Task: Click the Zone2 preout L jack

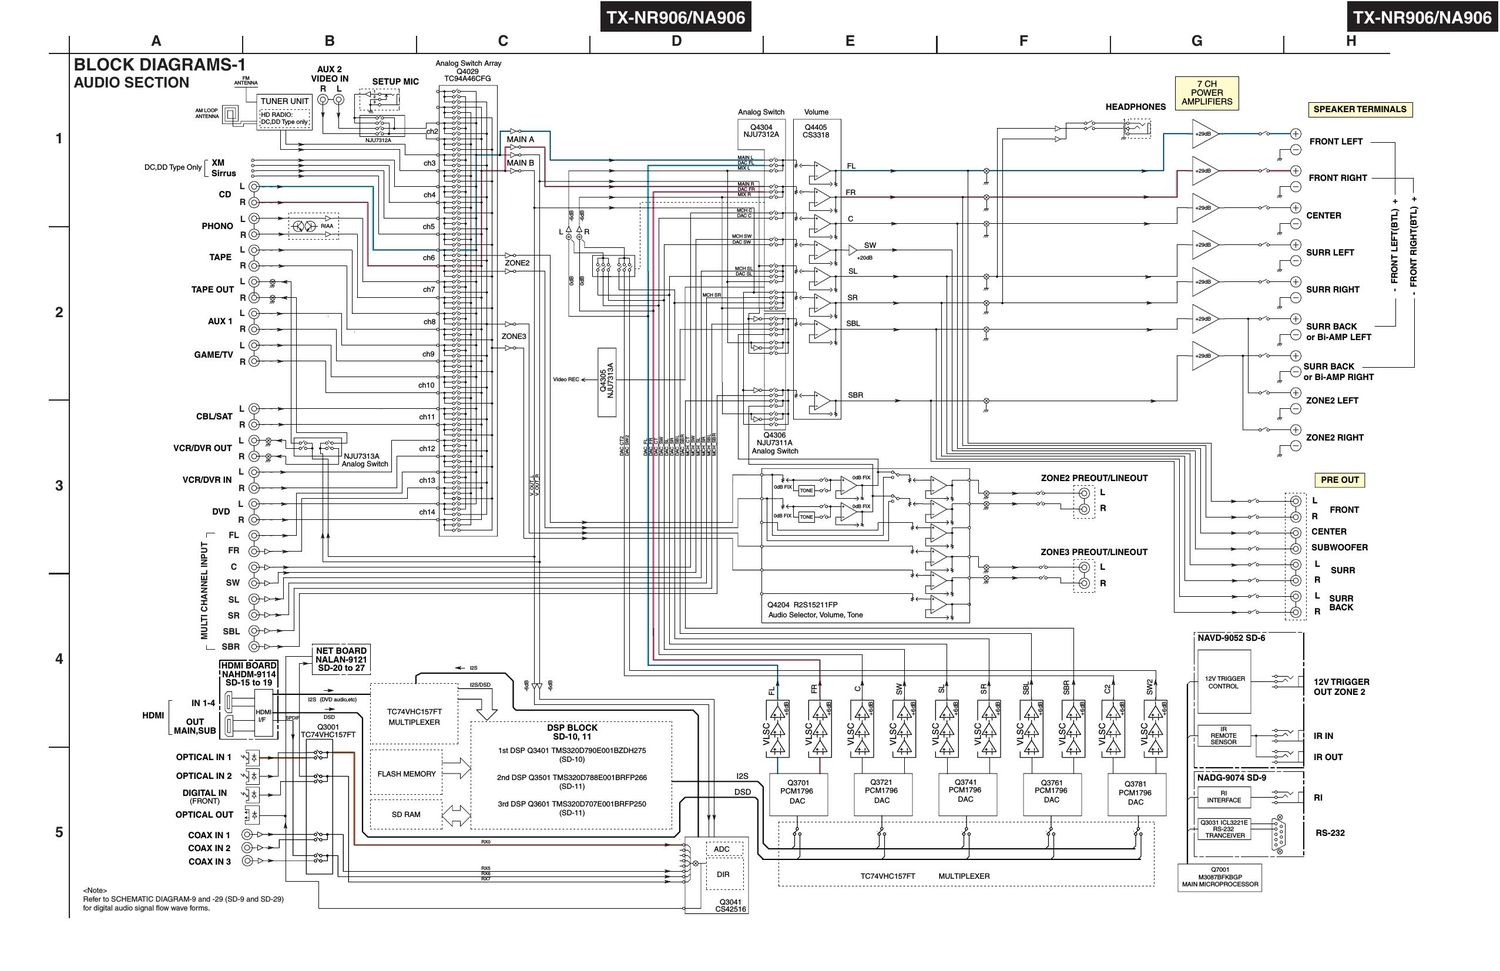Action: coord(1084,493)
